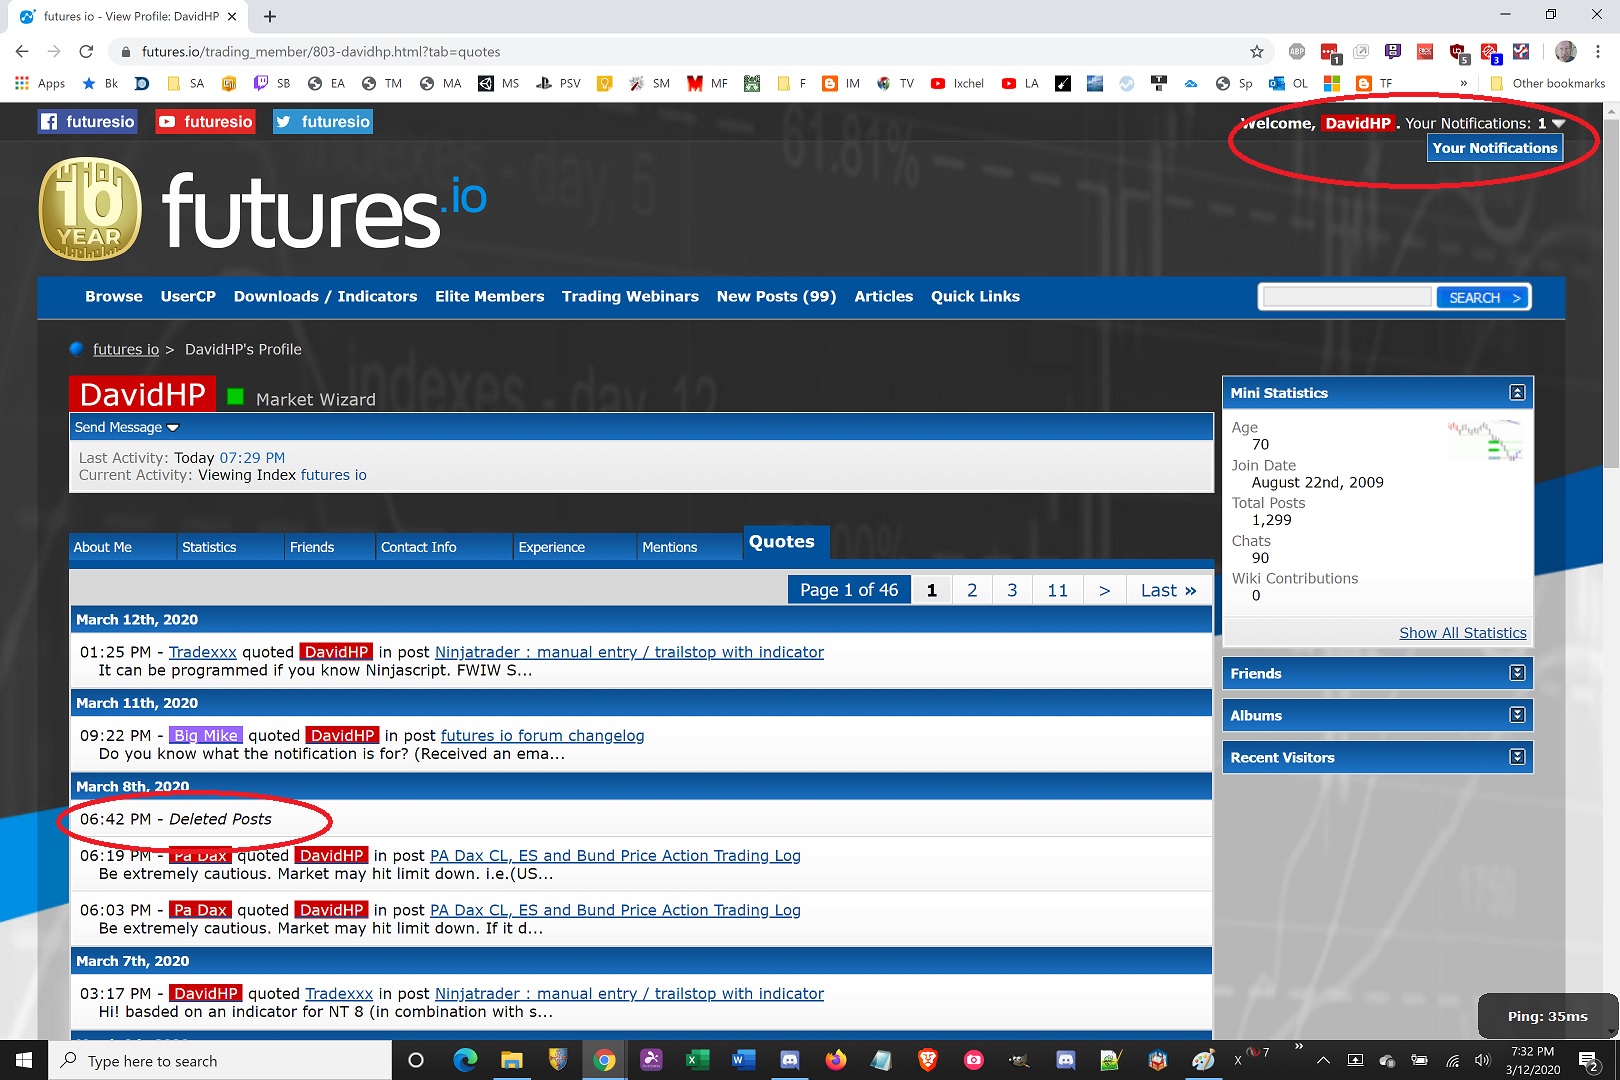Image resolution: width=1620 pixels, height=1080 pixels.
Task: Open the Apps shortcut in bookmarks bar
Action: click(41, 83)
